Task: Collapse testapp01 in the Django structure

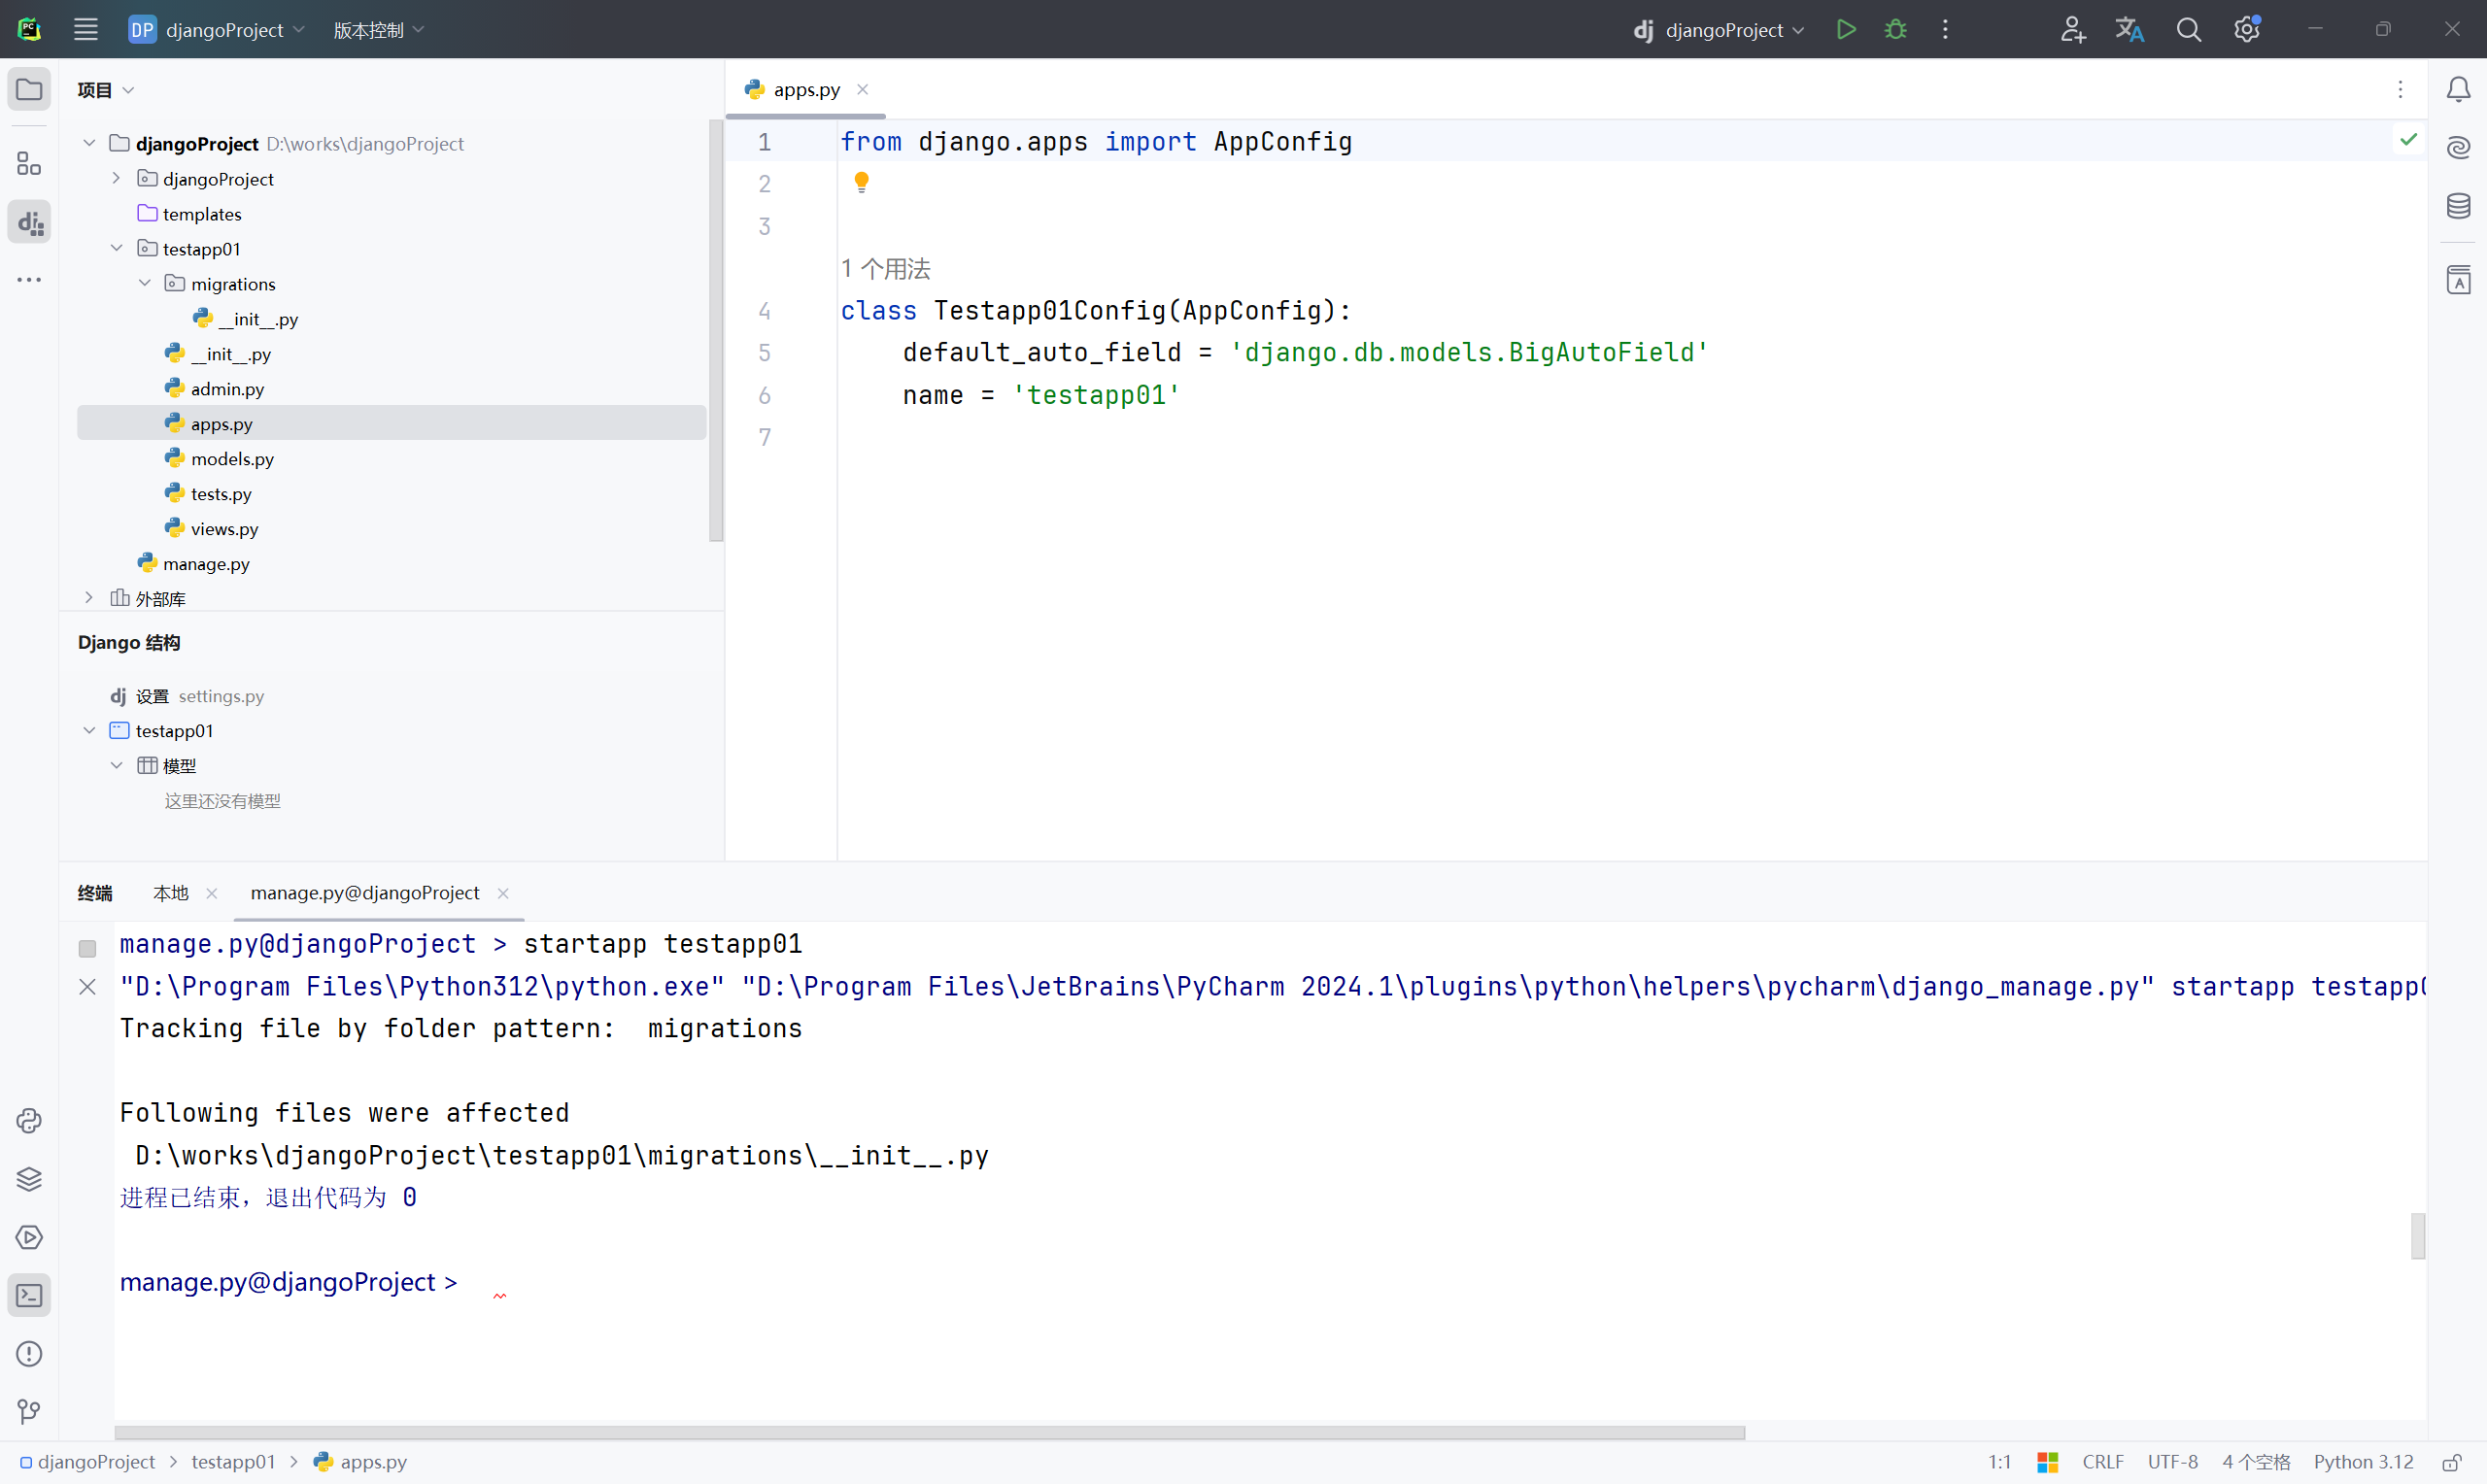Action: click(x=89, y=730)
